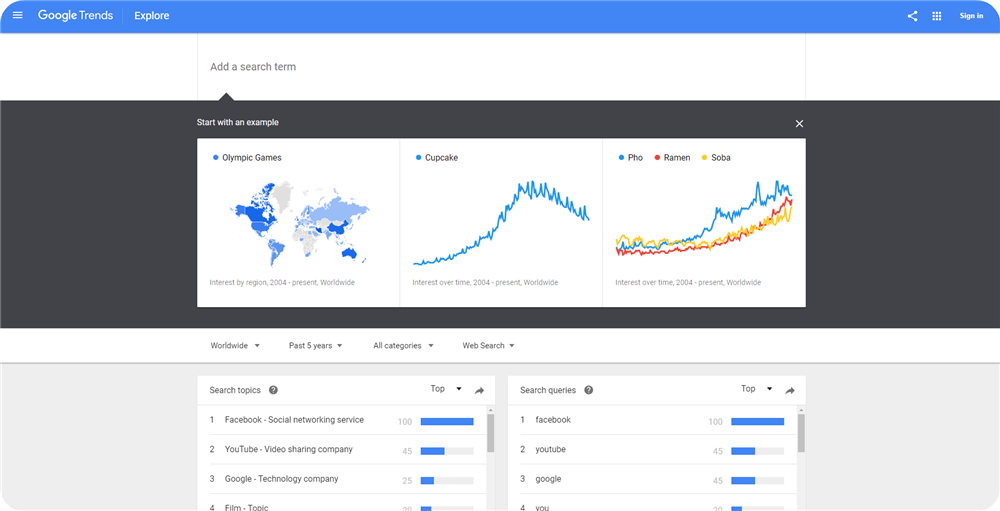Open the Pho Ramen Soba example chart
The height and width of the screenshot is (511, 1000).
[x=704, y=223]
